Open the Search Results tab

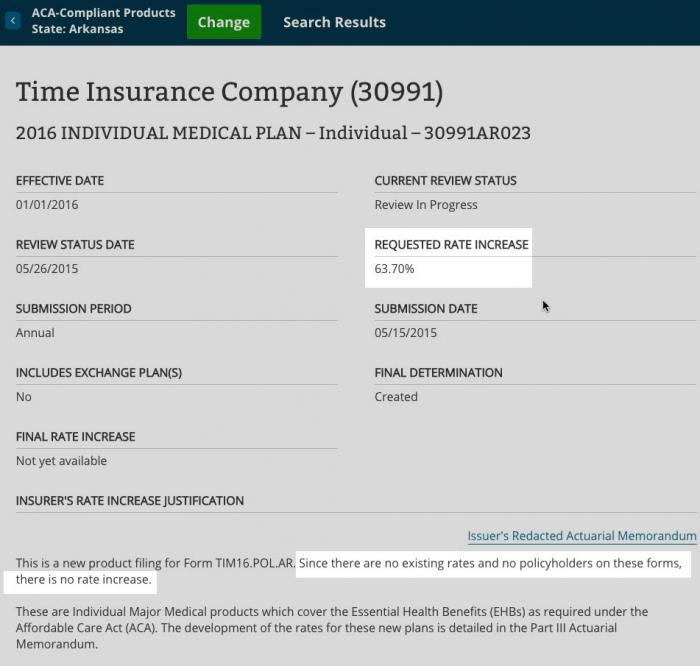[334, 22]
